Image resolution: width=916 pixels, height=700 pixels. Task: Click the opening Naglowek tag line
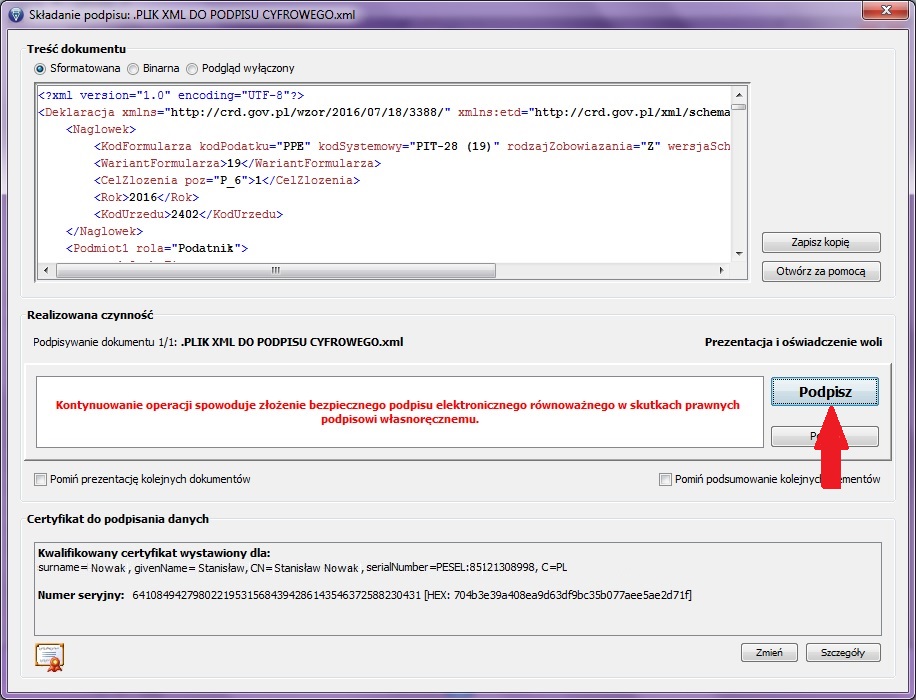point(101,129)
